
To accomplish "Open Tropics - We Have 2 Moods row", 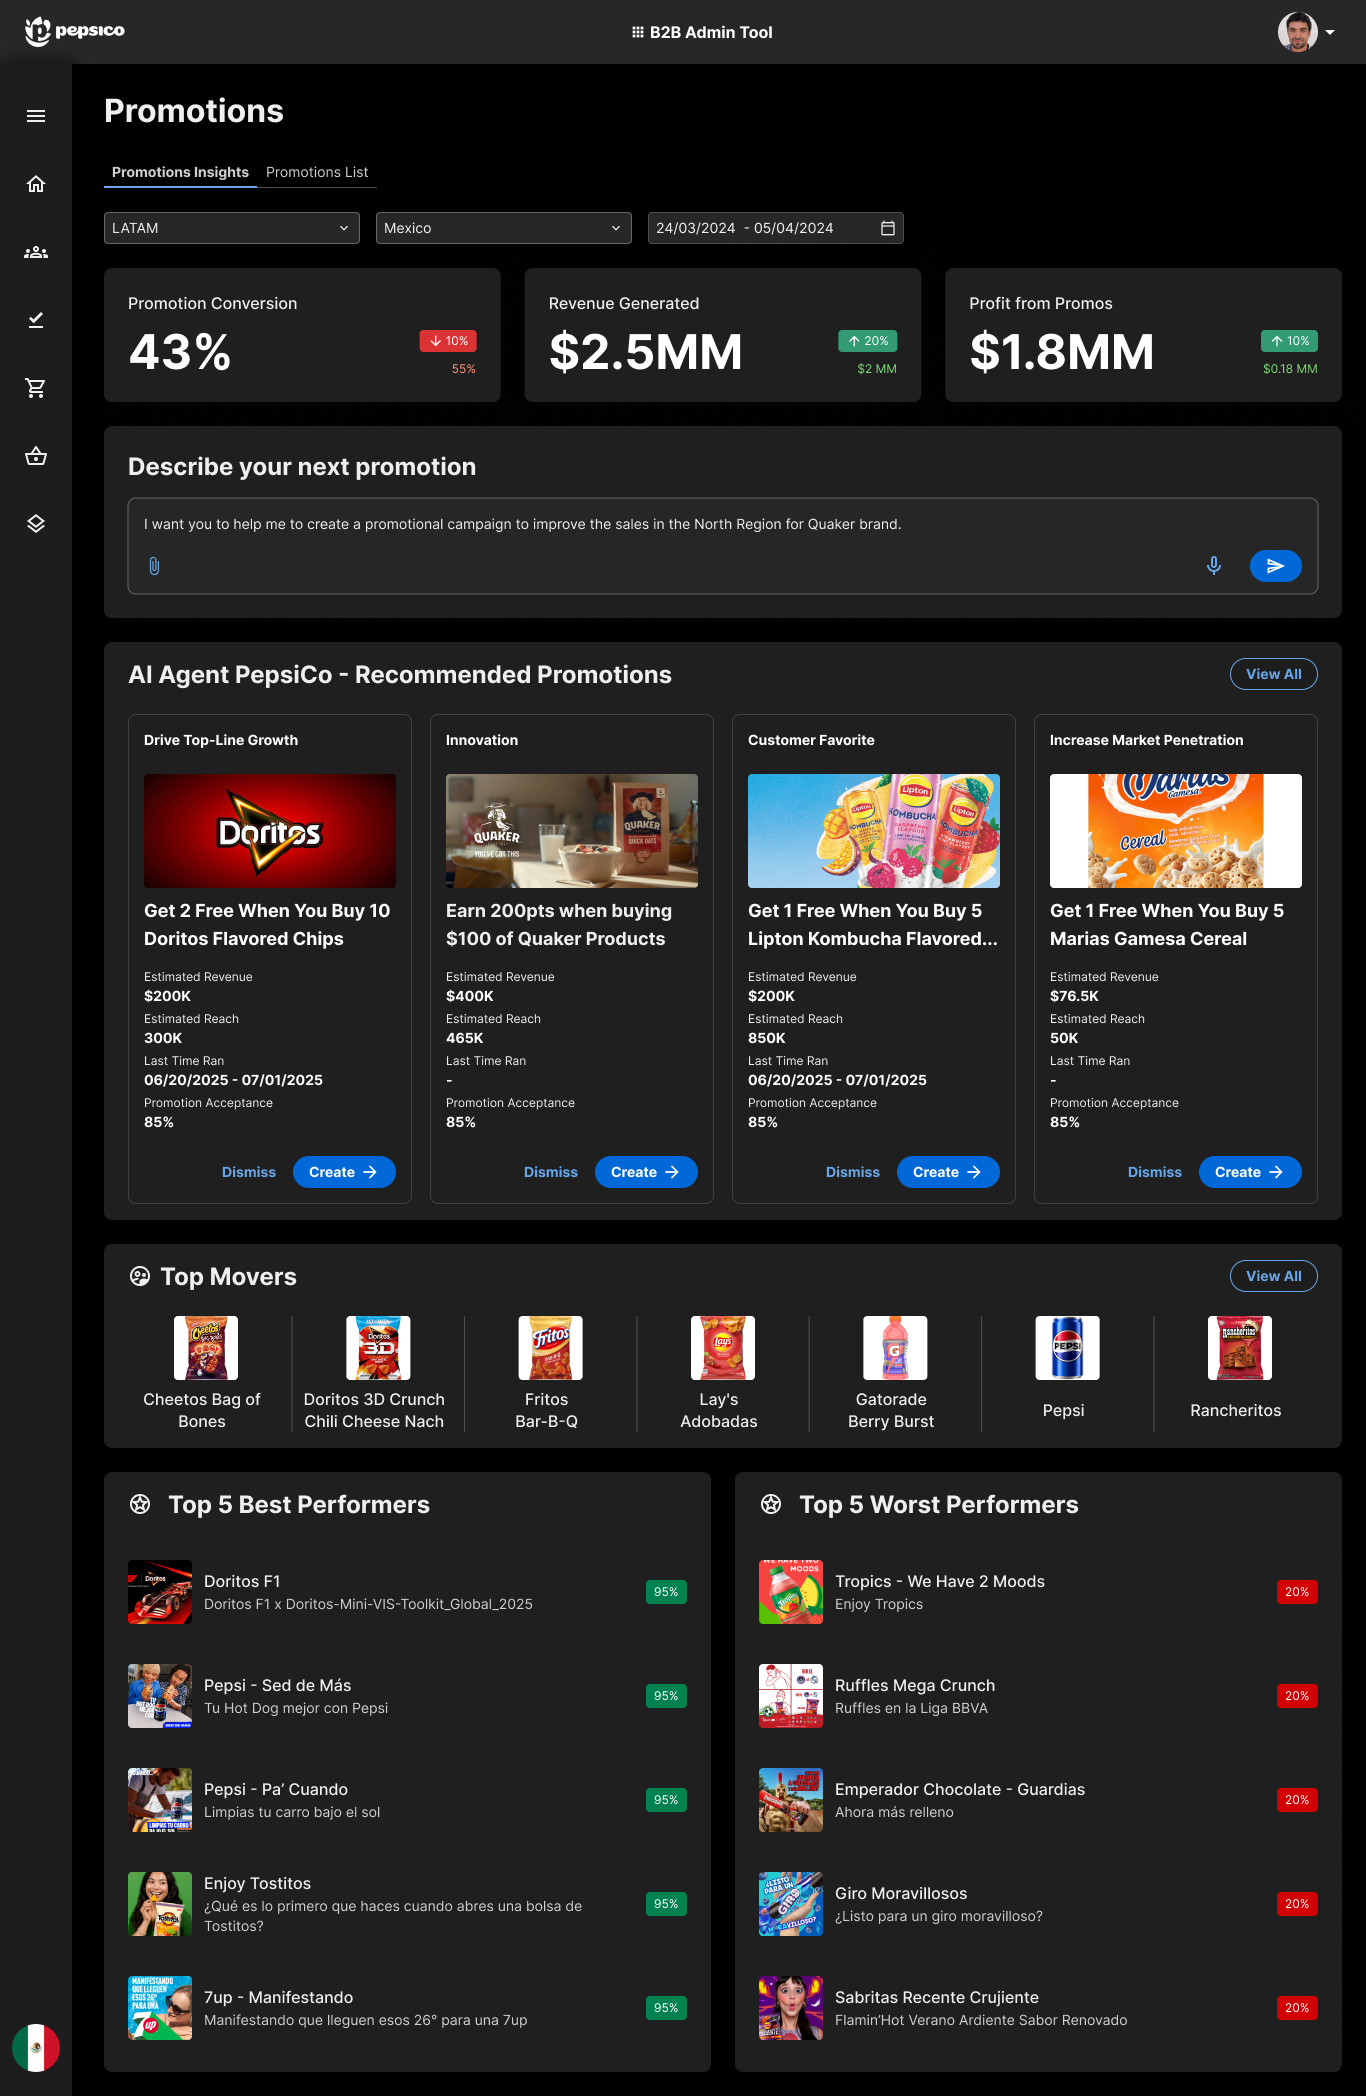I will (x=1038, y=1592).
